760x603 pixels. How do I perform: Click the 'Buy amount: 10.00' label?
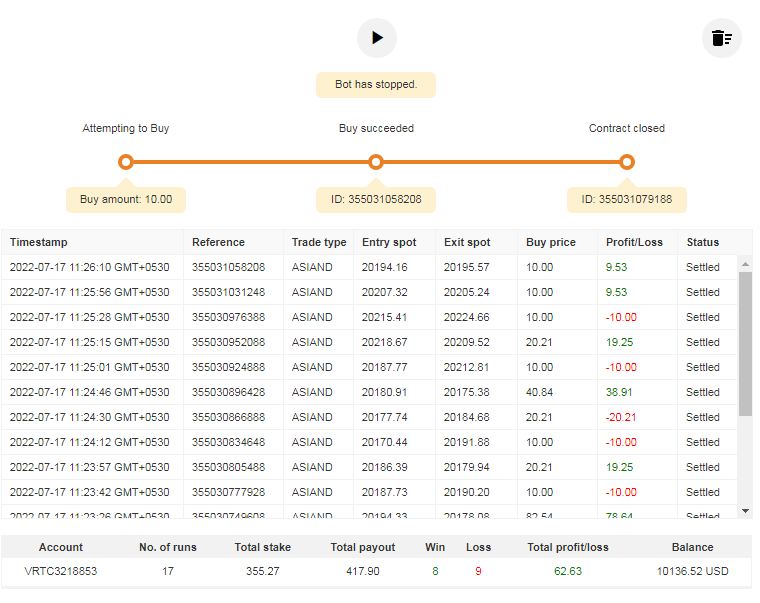tap(126, 199)
